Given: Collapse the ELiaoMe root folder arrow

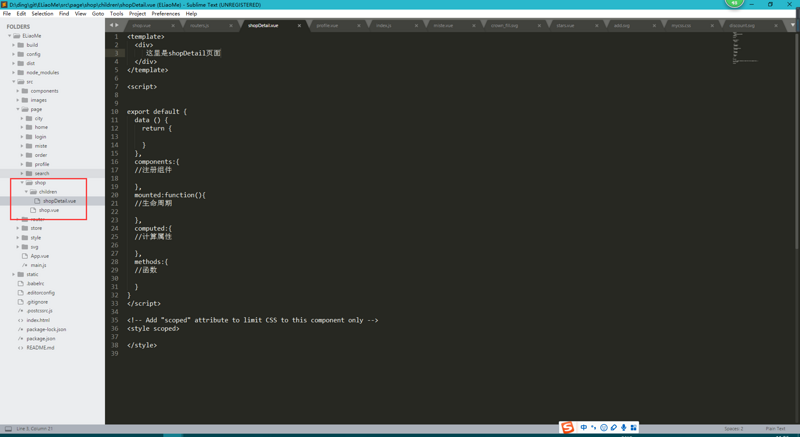Looking at the screenshot, I should [x=10, y=36].
